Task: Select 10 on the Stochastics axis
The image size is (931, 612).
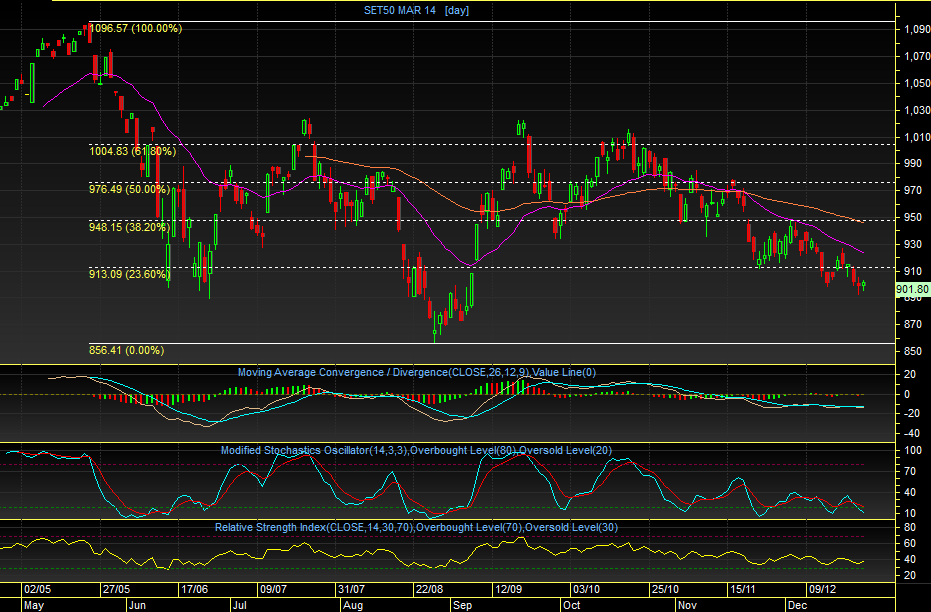Action: coord(910,513)
